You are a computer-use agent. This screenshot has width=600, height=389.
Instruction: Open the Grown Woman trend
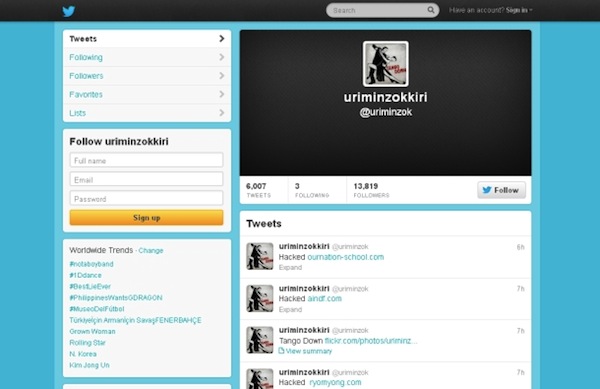[x=92, y=331]
